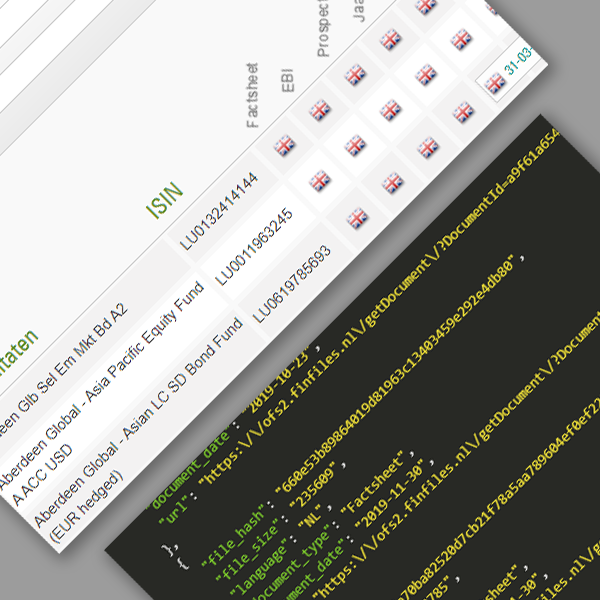
Task: Open Prospectus flag for ISIN LU0619785693
Action: (x=427, y=148)
